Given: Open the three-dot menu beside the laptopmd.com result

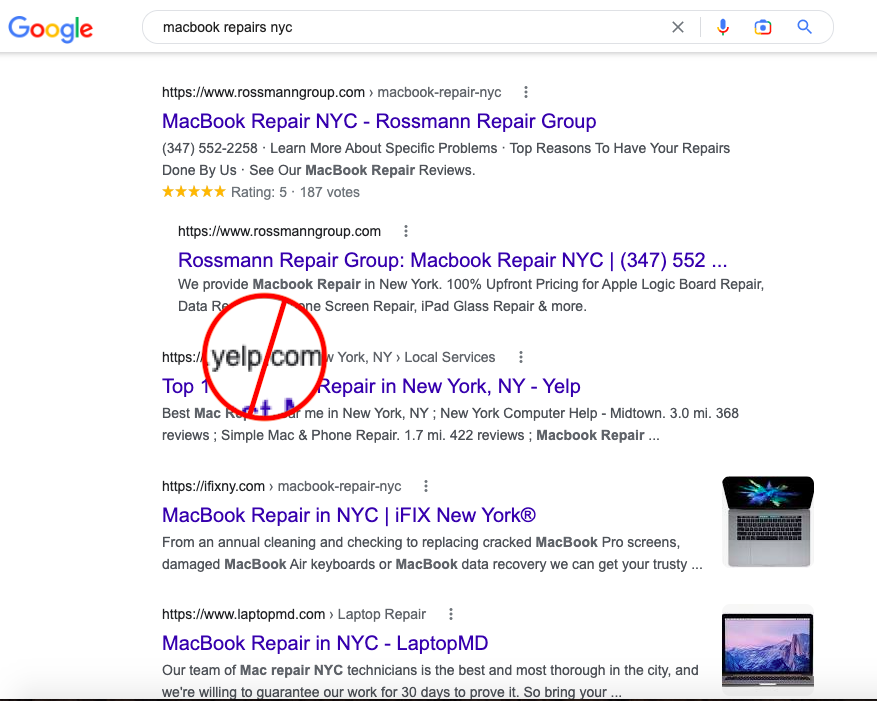Looking at the screenshot, I should (x=451, y=614).
